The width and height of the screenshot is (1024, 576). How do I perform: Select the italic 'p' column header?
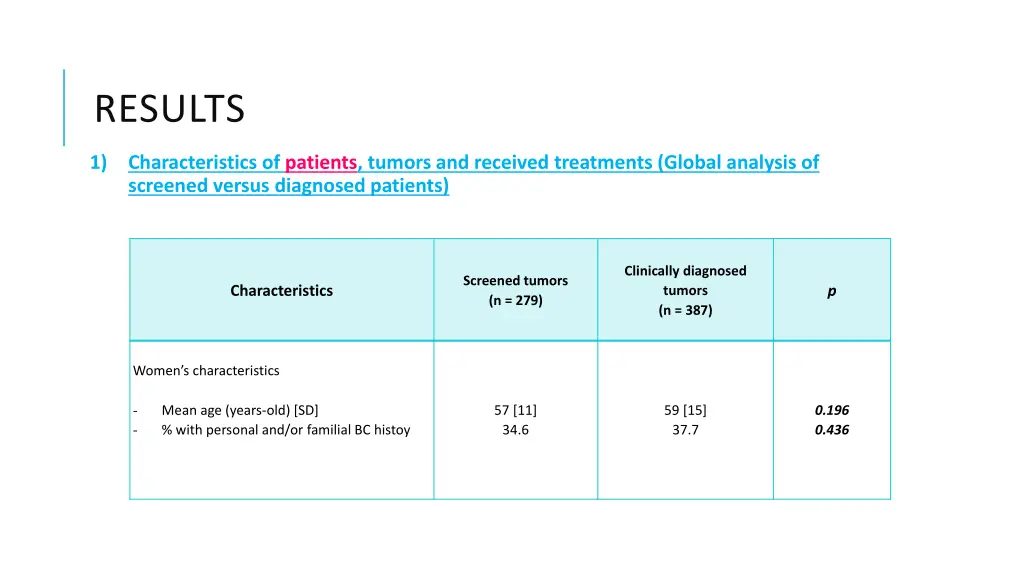point(831,291)
